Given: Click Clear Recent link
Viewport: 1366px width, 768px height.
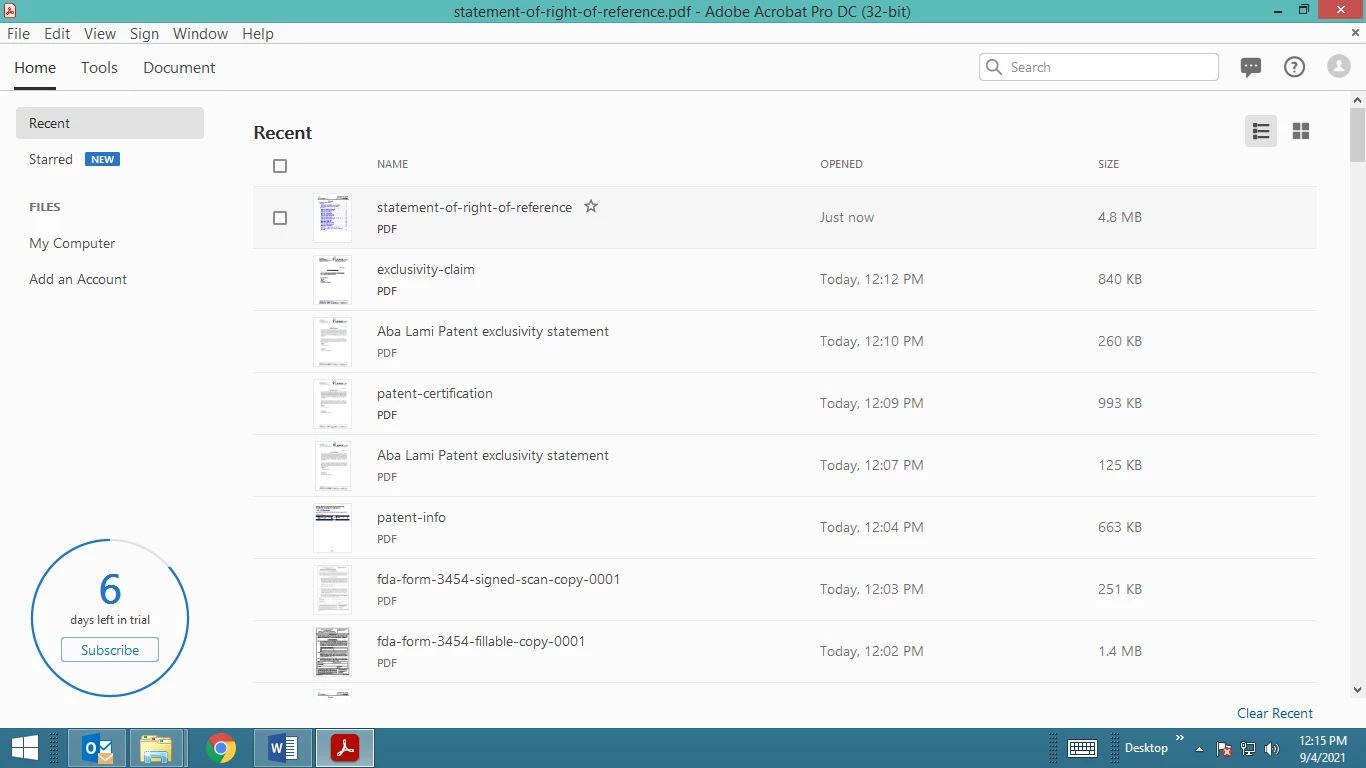Looking at the screenshot, I should [x=1275, y=713].
